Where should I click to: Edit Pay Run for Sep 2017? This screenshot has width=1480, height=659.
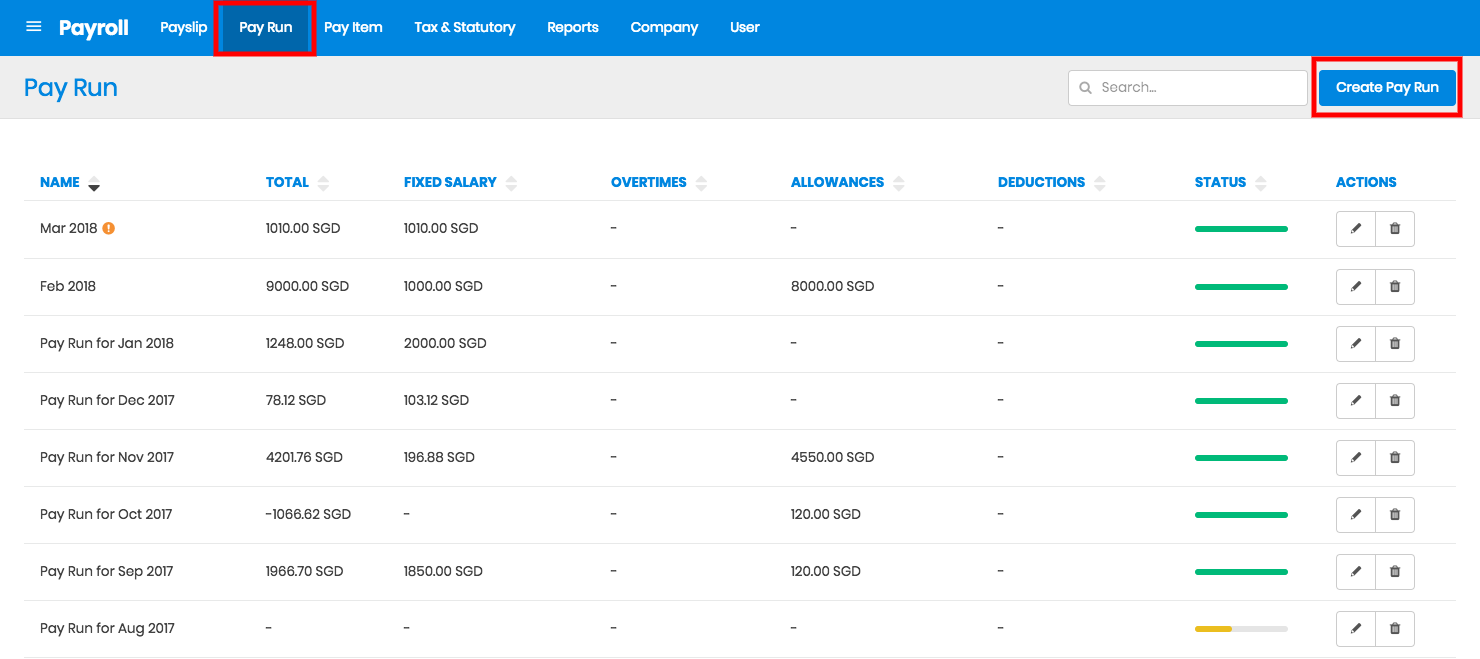click(x=1356, y=571)
